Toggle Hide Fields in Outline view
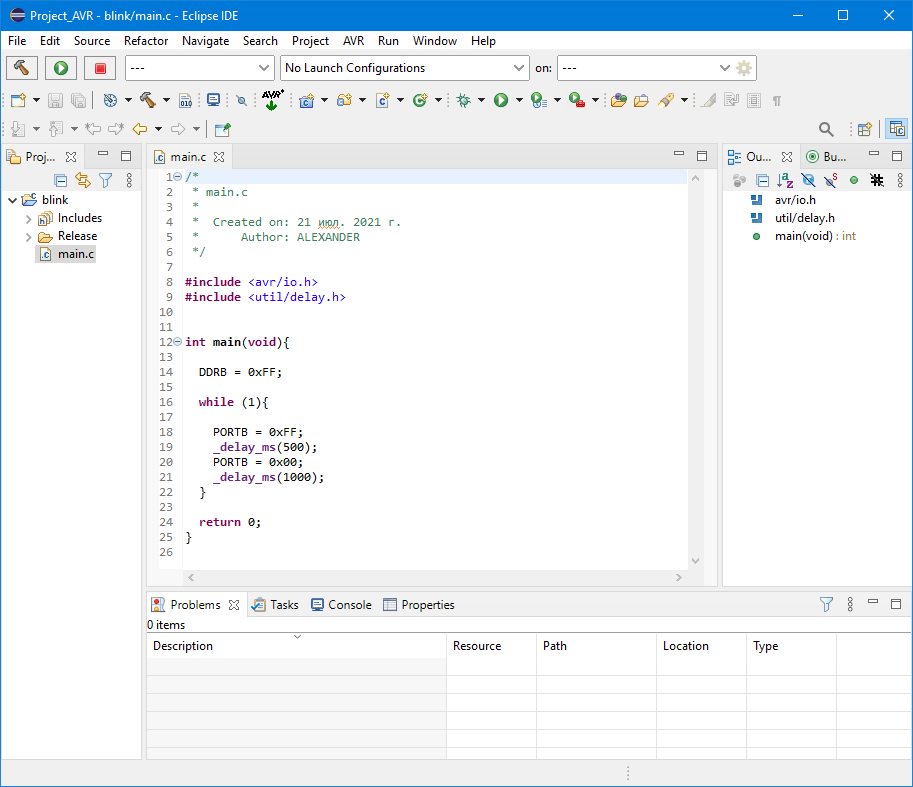This screenshot has height=787, width=913. (808, 180)
